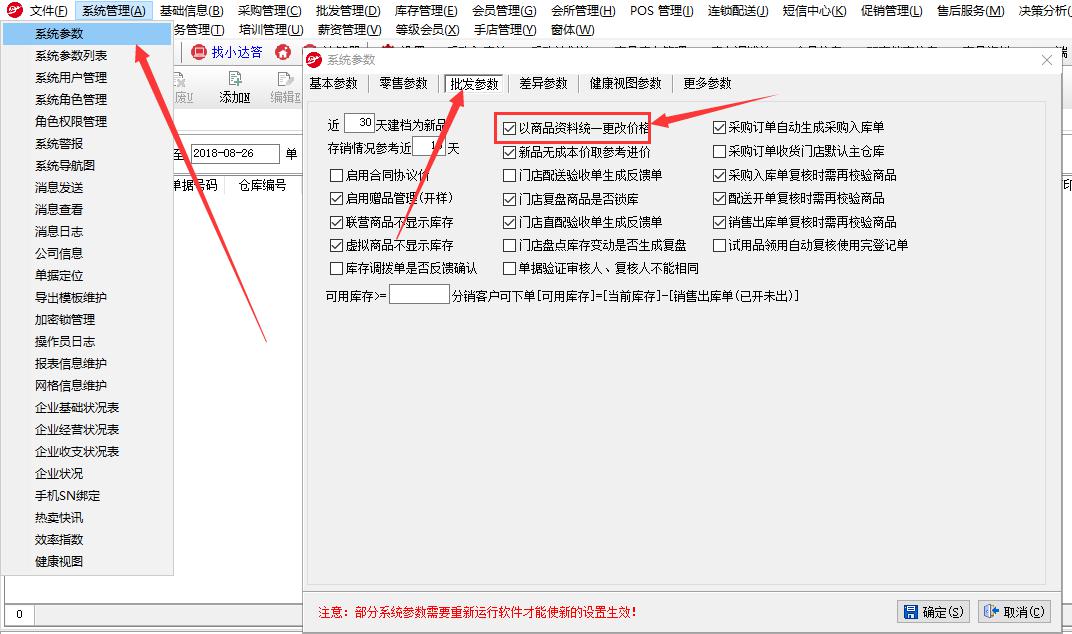Select 系统参数 in the dropdown menu
This screenshot has height=634, width=1072.
87,34
